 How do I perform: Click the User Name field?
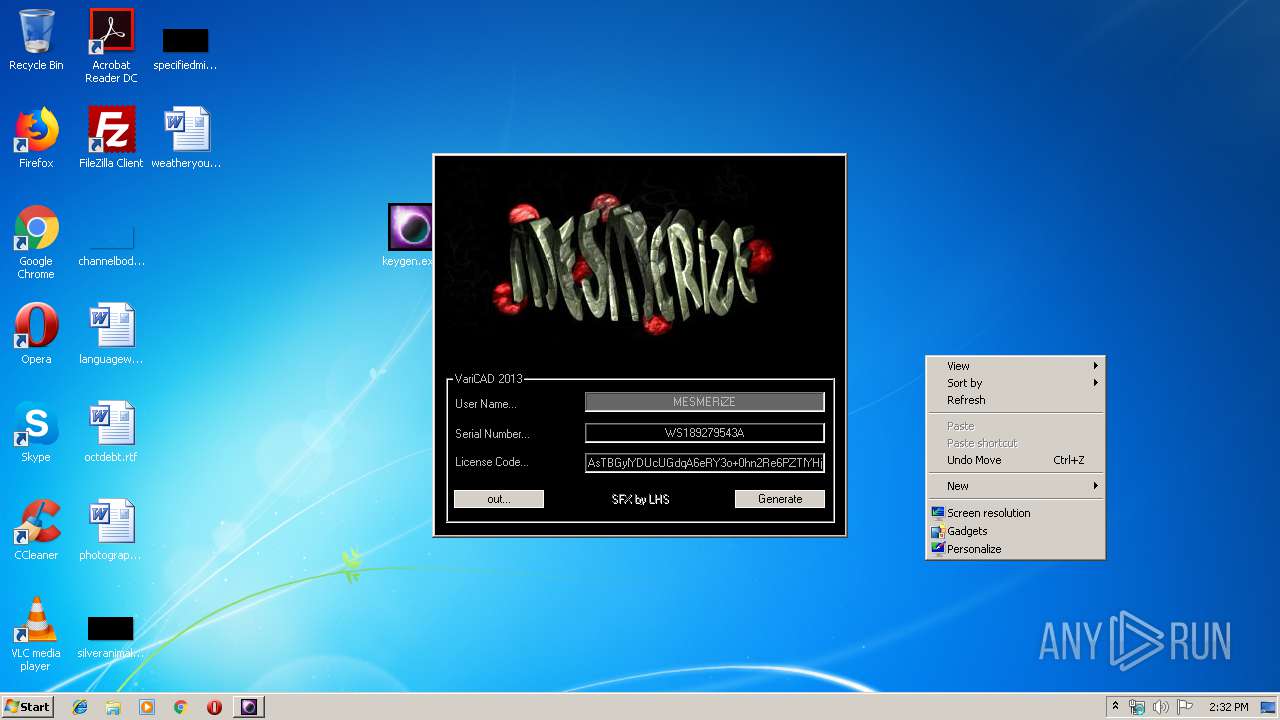tap(705, 402)
